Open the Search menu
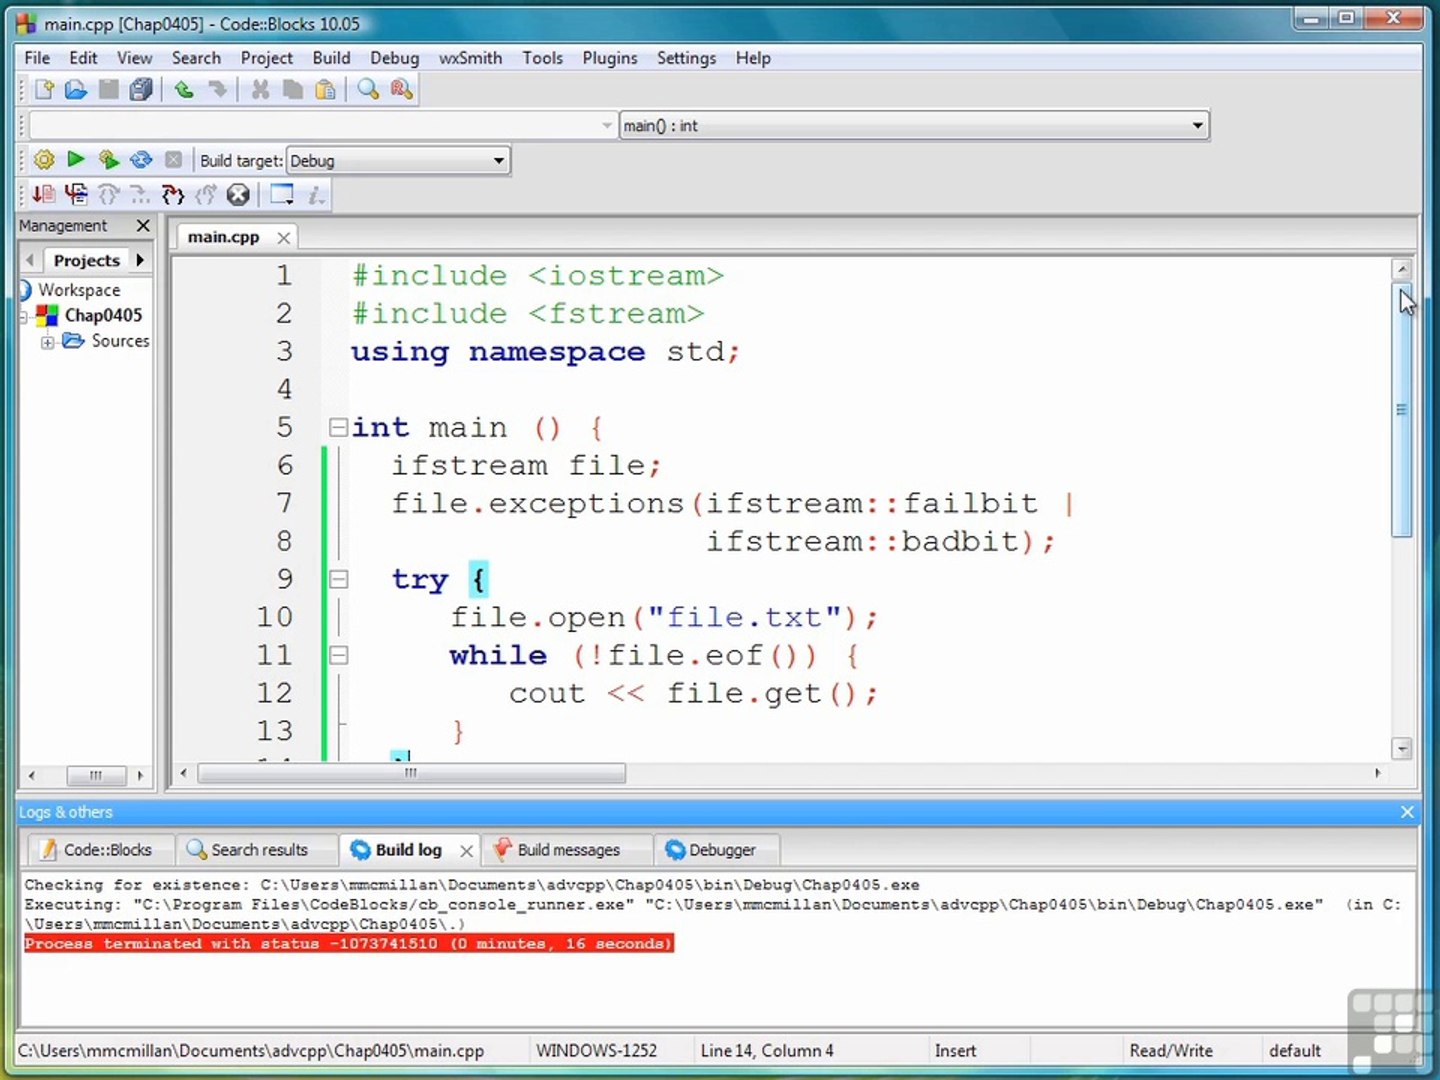Image resolution: width=1440 pixels, height=1080 pixels. 196,58
